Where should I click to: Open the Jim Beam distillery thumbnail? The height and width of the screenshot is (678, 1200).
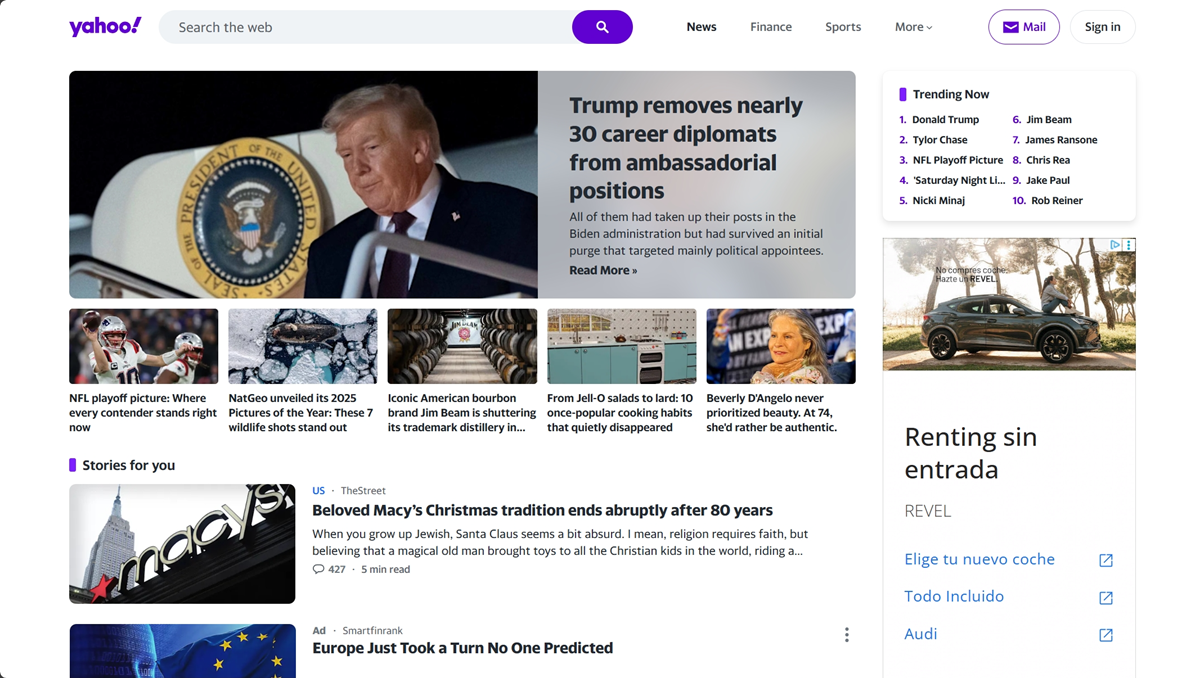(462, 346)
